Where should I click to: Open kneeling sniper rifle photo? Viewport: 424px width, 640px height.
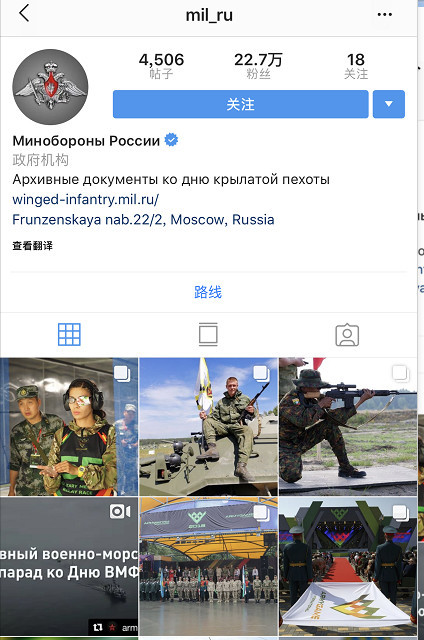click(348, 427)
